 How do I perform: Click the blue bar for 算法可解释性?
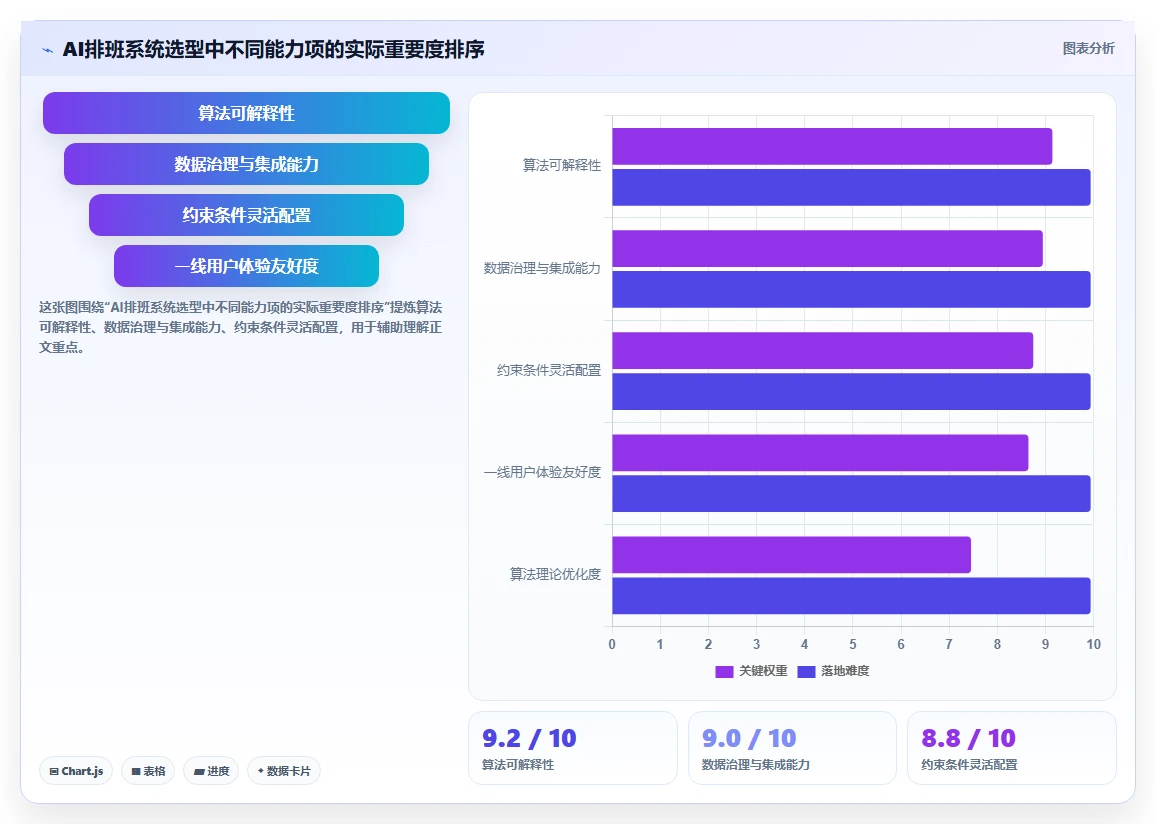pos(851,187)
